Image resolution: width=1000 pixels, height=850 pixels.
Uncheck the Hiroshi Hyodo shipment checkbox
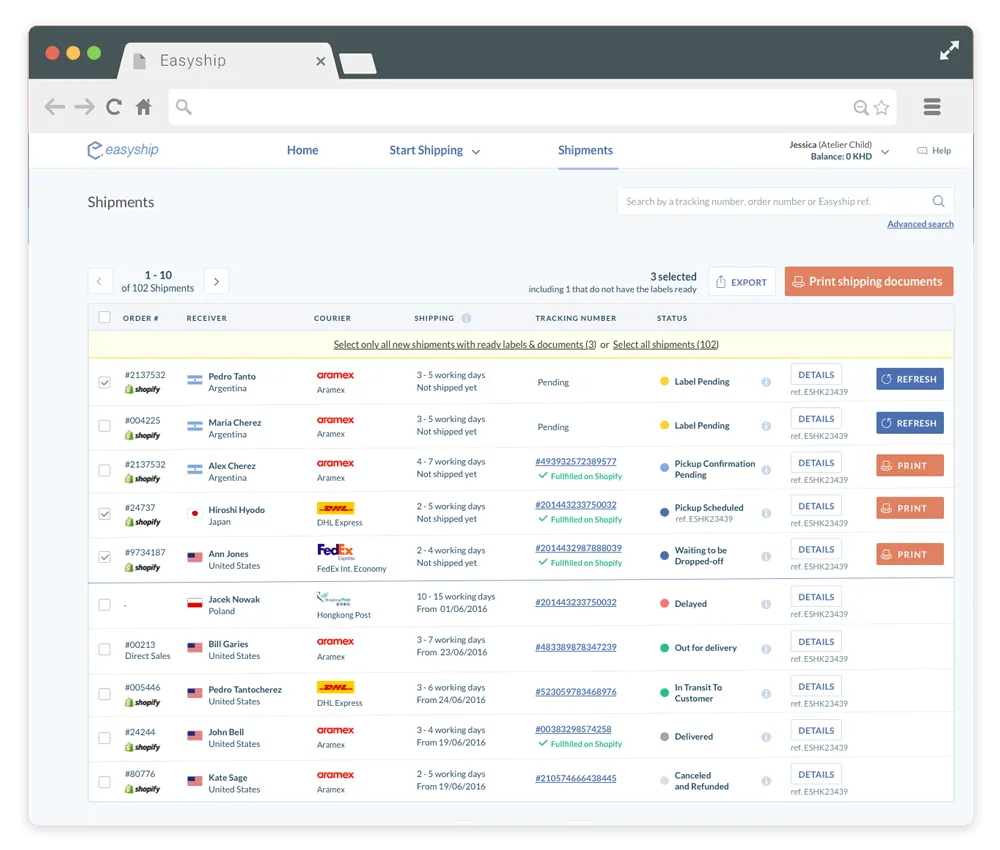point(105,513)
